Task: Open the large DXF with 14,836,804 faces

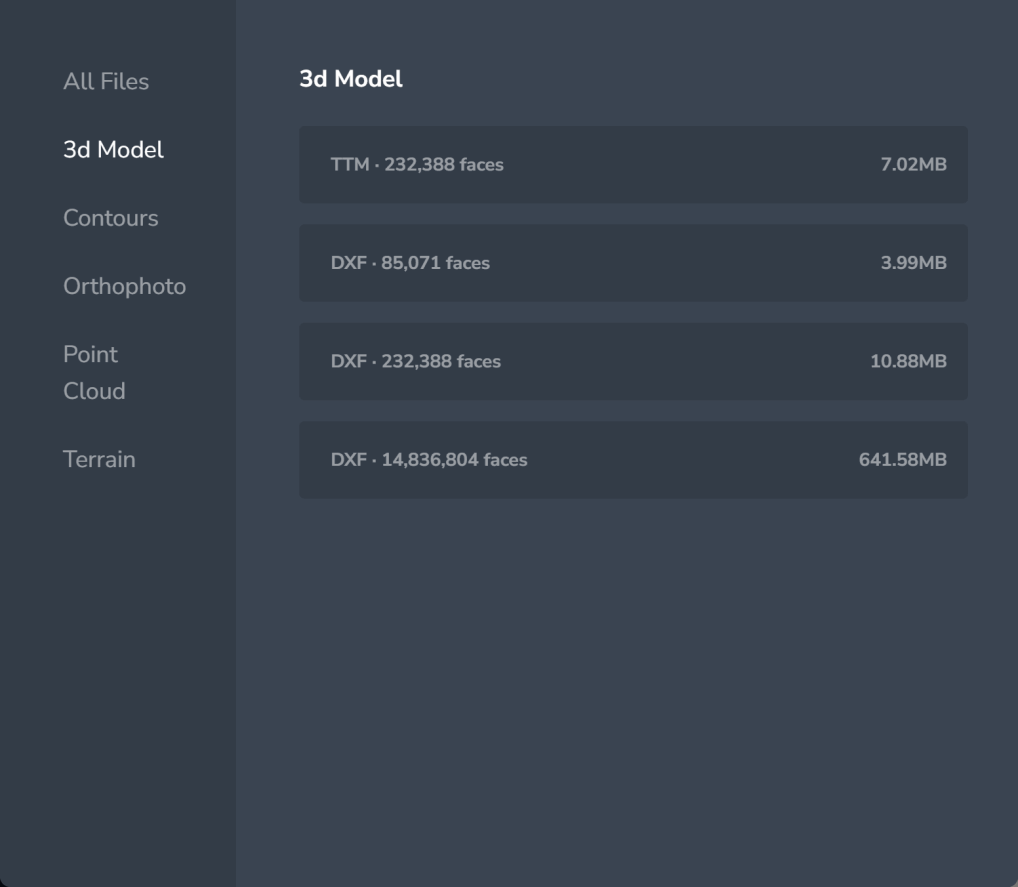Action: (x=633, y=459)
